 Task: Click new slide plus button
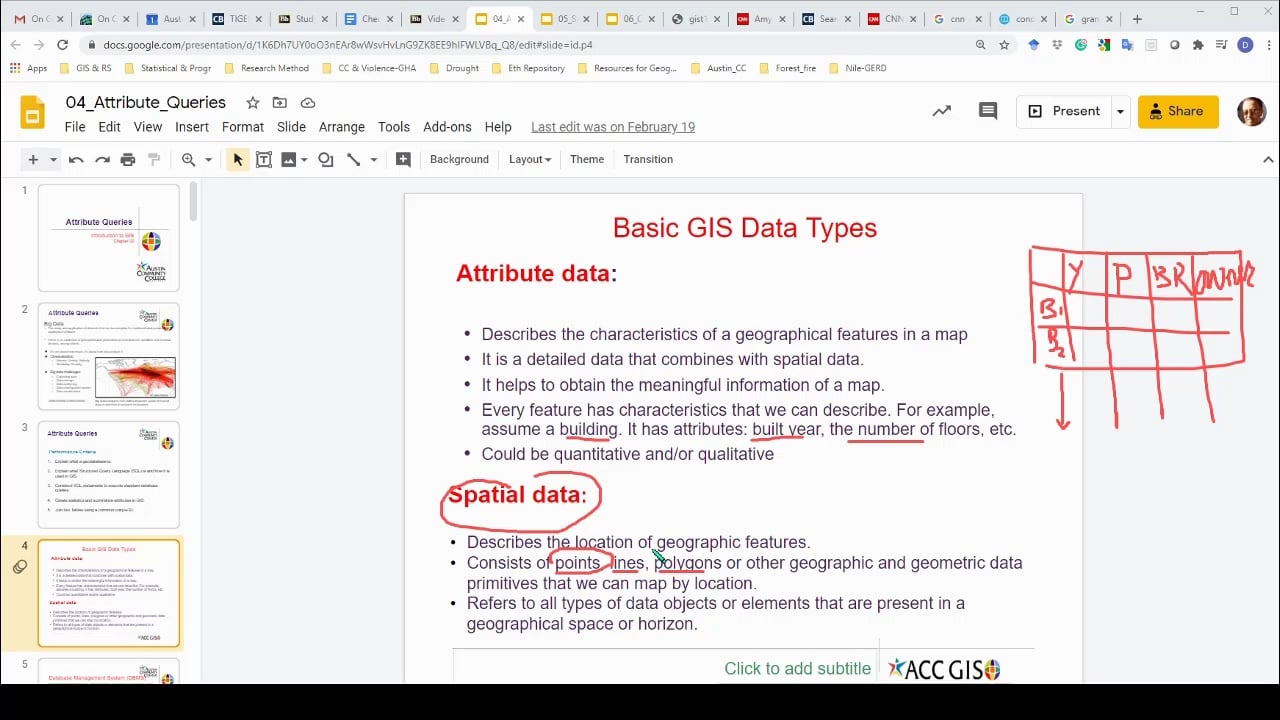coord(33,160)
